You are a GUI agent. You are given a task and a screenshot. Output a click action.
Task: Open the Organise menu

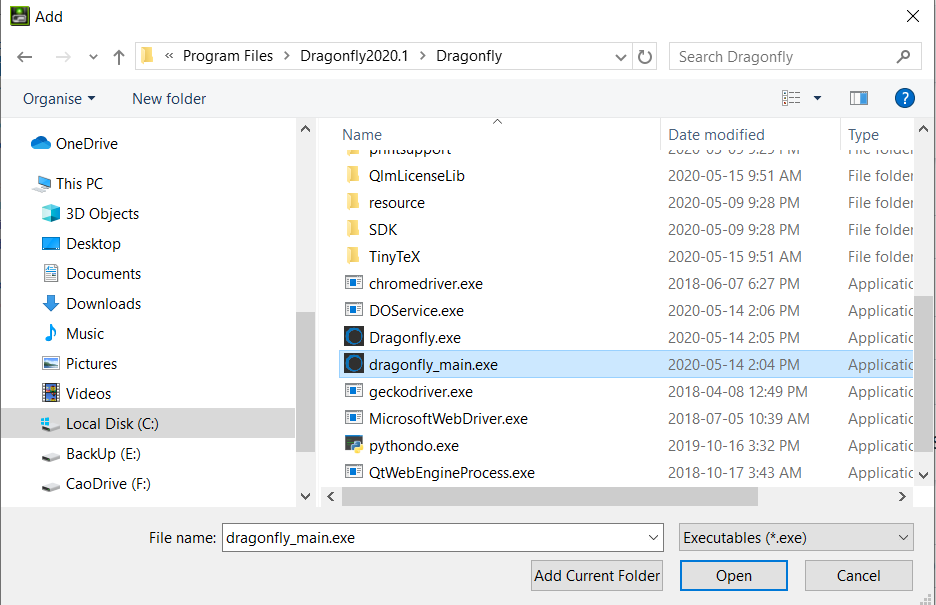coord(58,98)
